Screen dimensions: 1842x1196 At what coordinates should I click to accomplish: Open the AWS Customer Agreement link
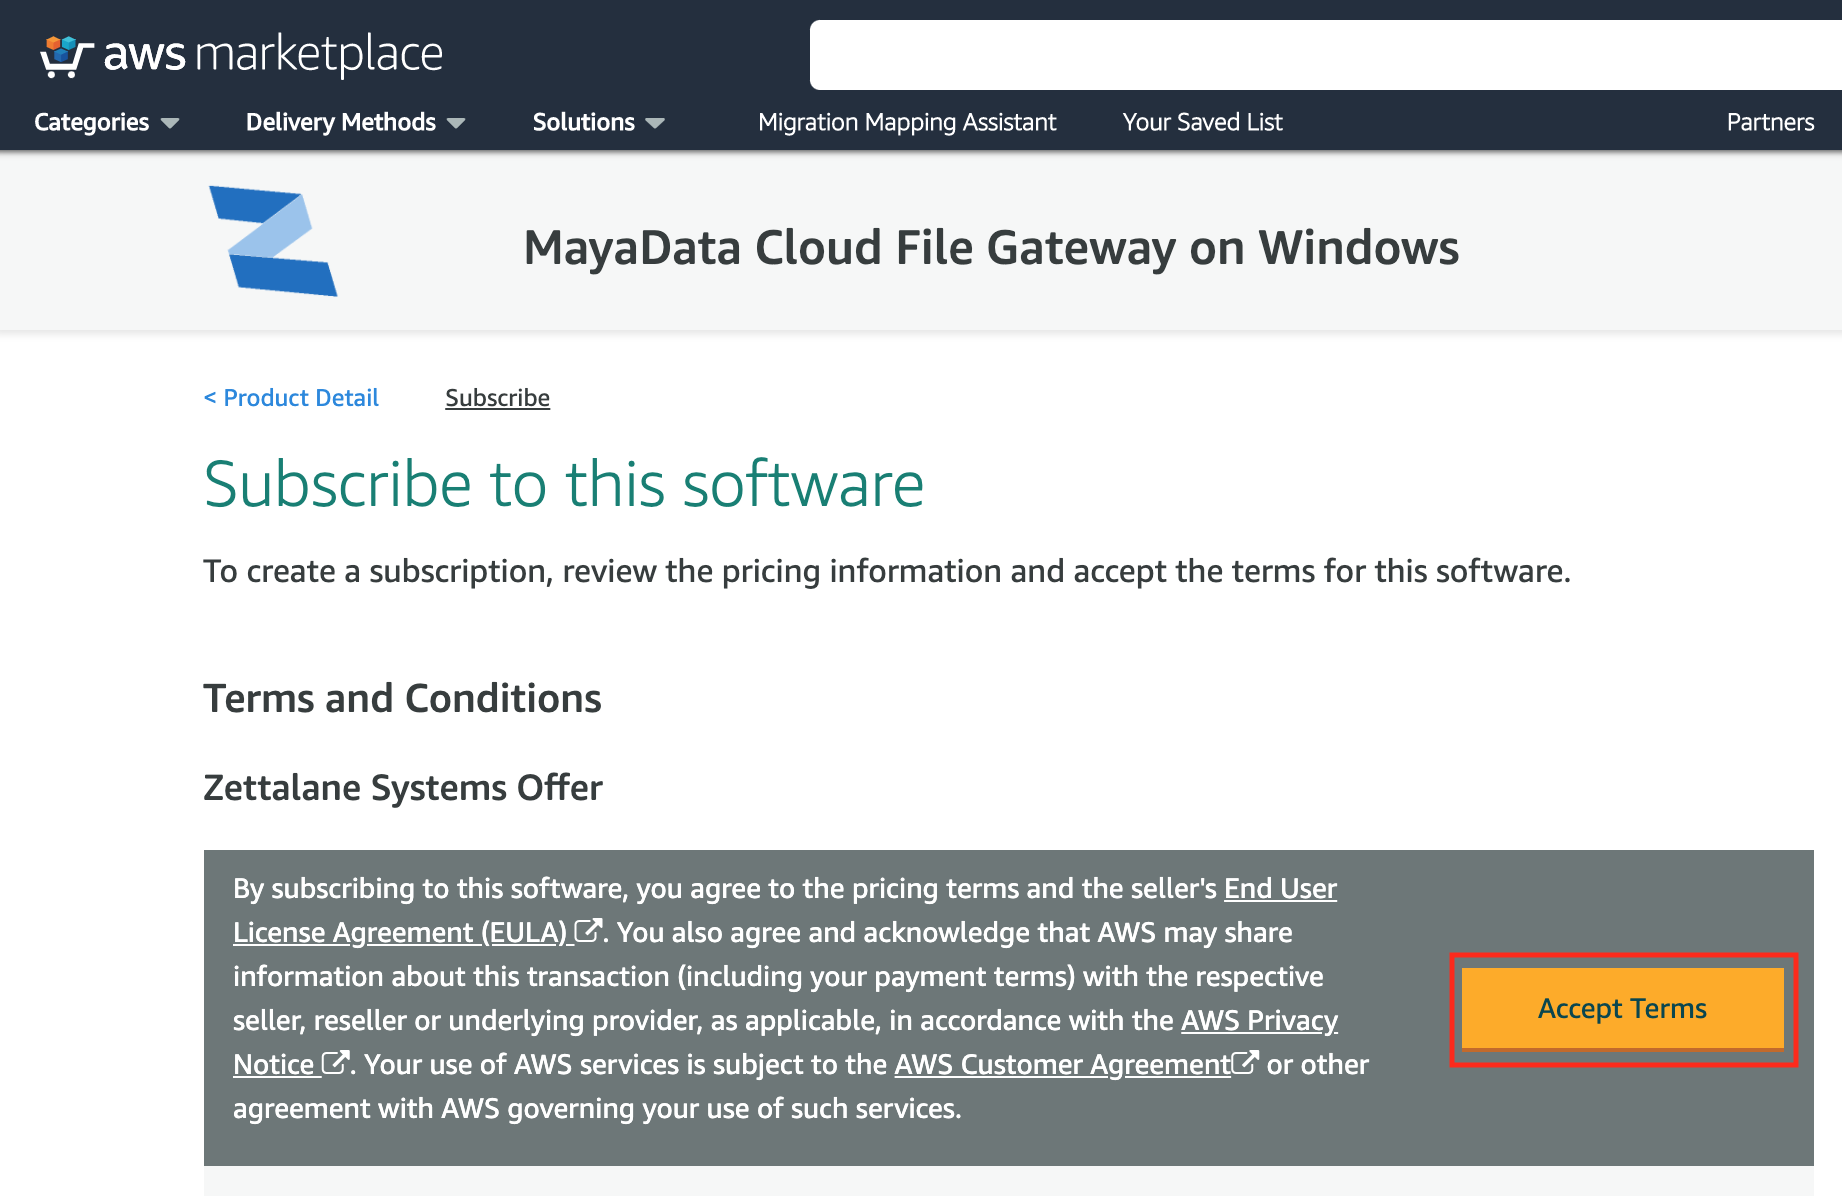click(1061, 1064)
